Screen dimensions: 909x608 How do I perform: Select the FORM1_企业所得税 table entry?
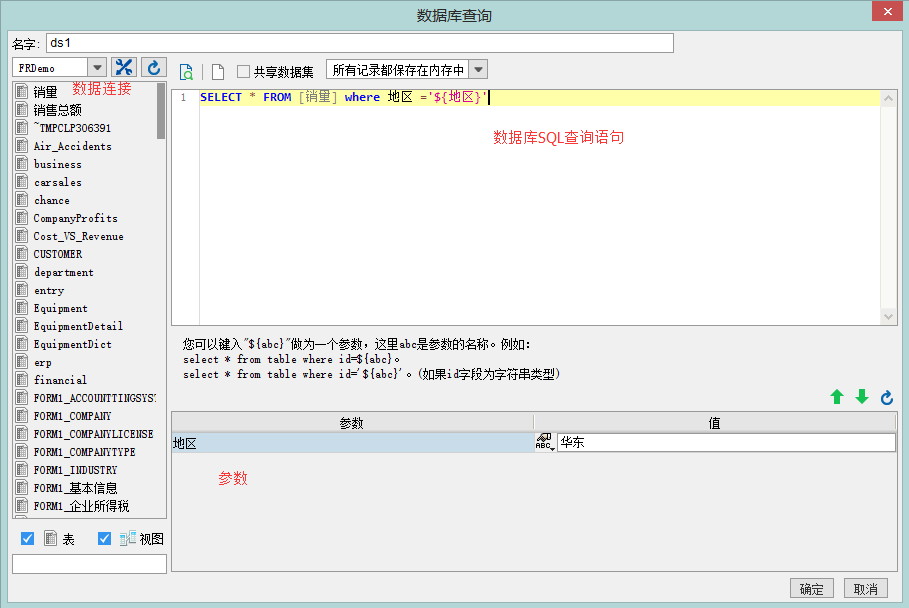(x=81, y=506)
